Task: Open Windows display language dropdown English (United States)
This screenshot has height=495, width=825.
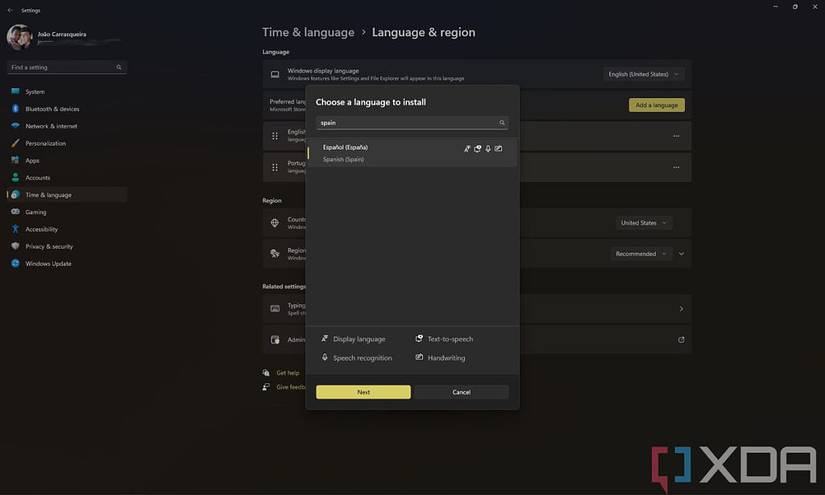Action: tap(643, 74)
